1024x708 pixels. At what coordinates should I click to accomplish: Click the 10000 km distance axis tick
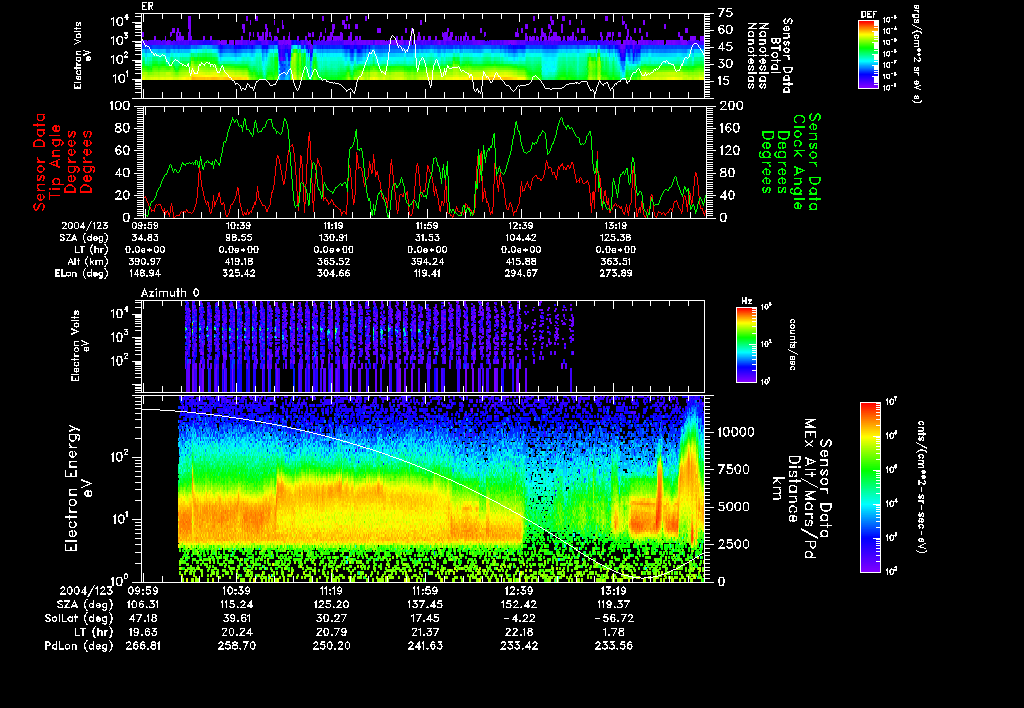click(736, 432)
